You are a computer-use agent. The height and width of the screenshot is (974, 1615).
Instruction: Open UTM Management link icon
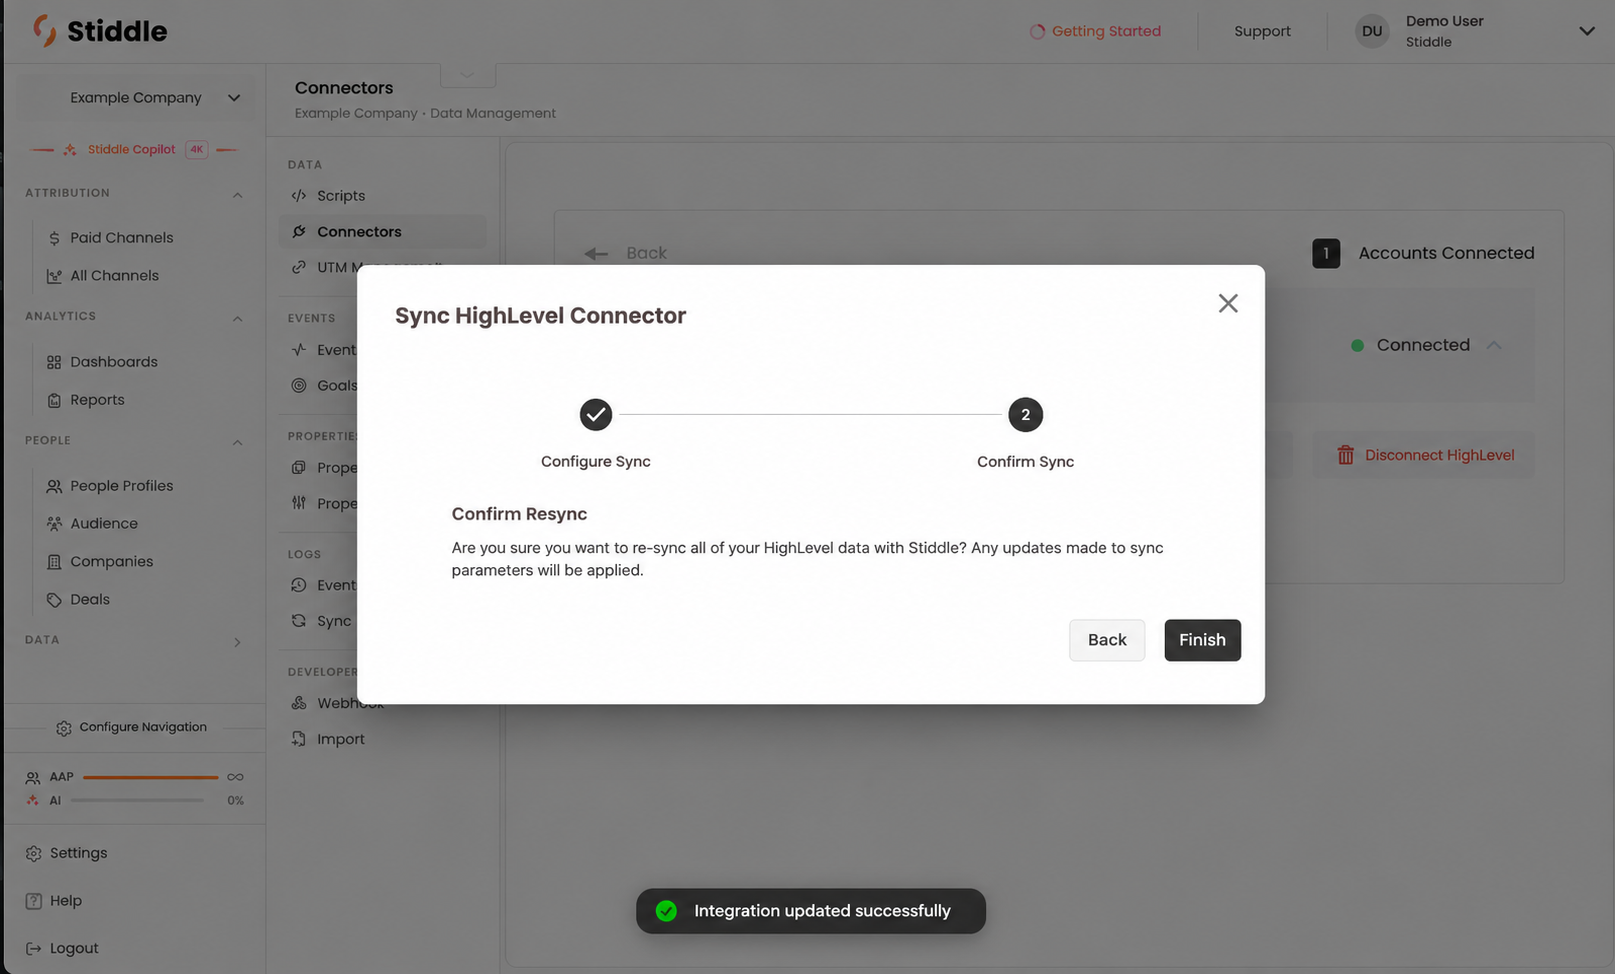click(x=298, y=267)
